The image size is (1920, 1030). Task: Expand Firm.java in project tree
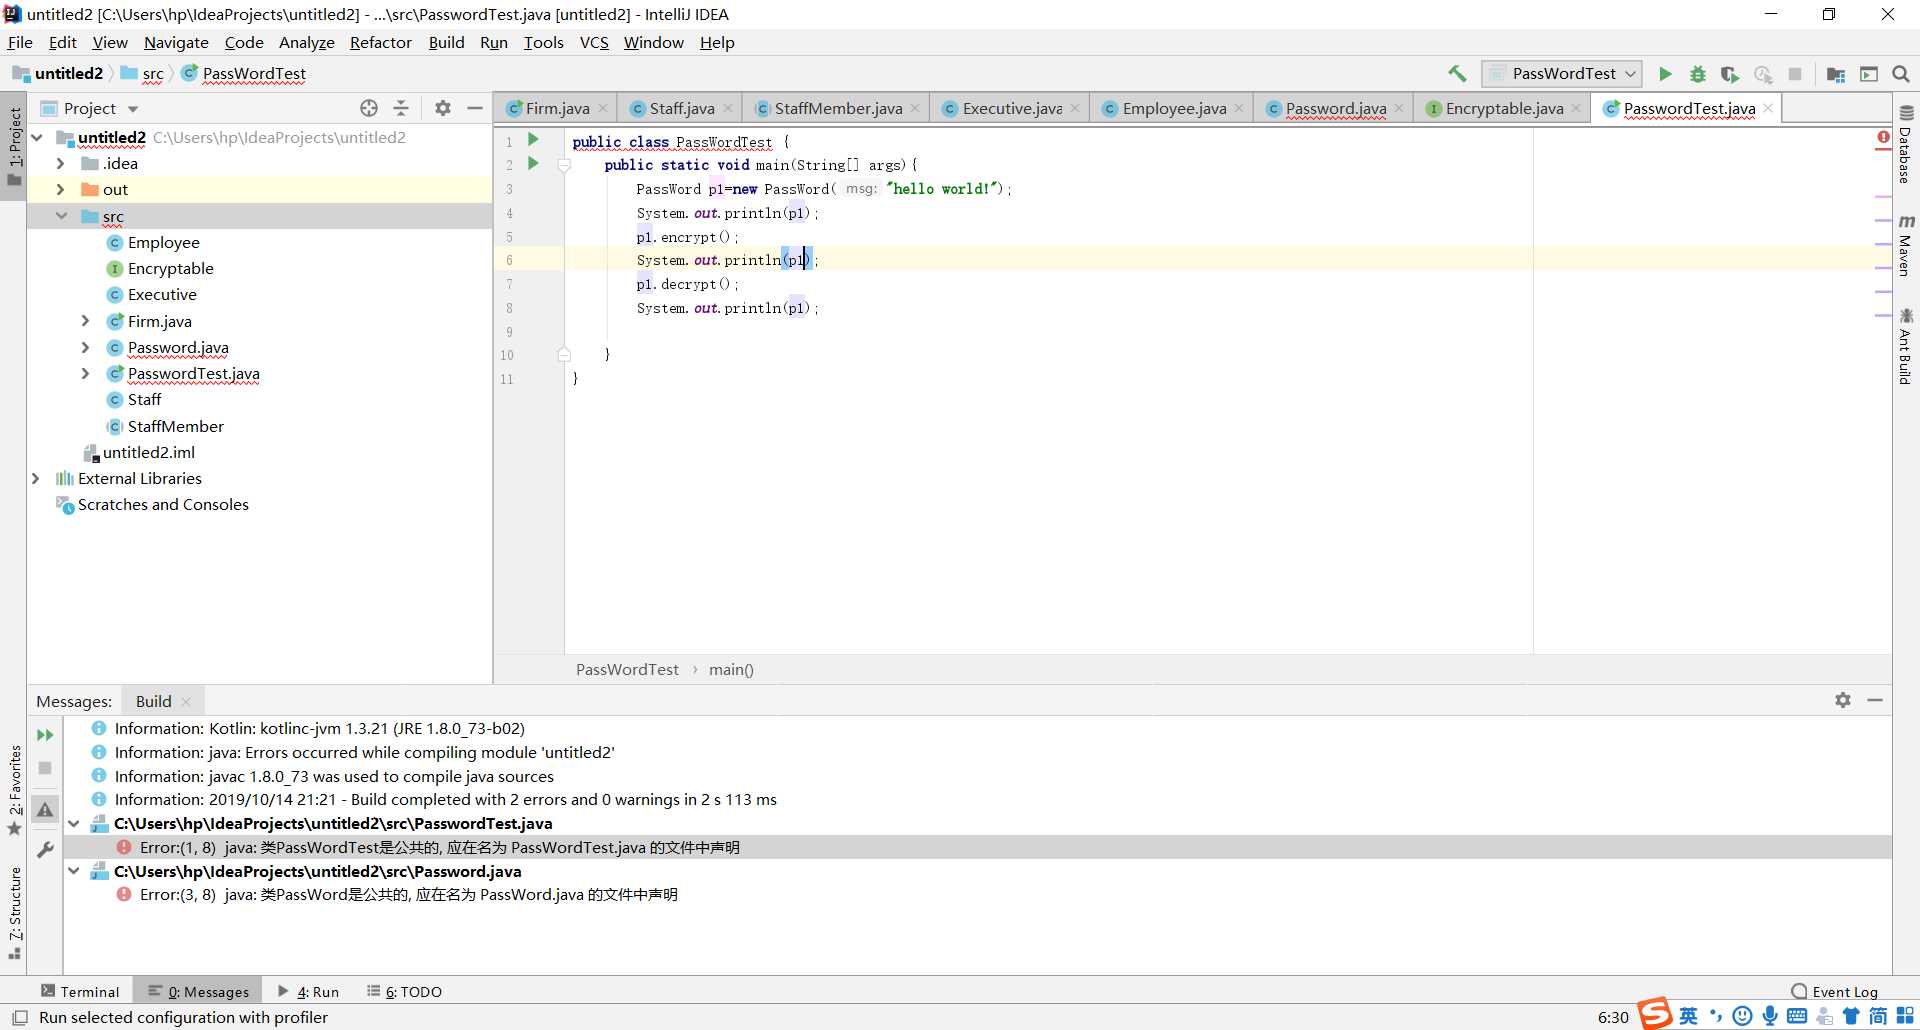(85, 321)
